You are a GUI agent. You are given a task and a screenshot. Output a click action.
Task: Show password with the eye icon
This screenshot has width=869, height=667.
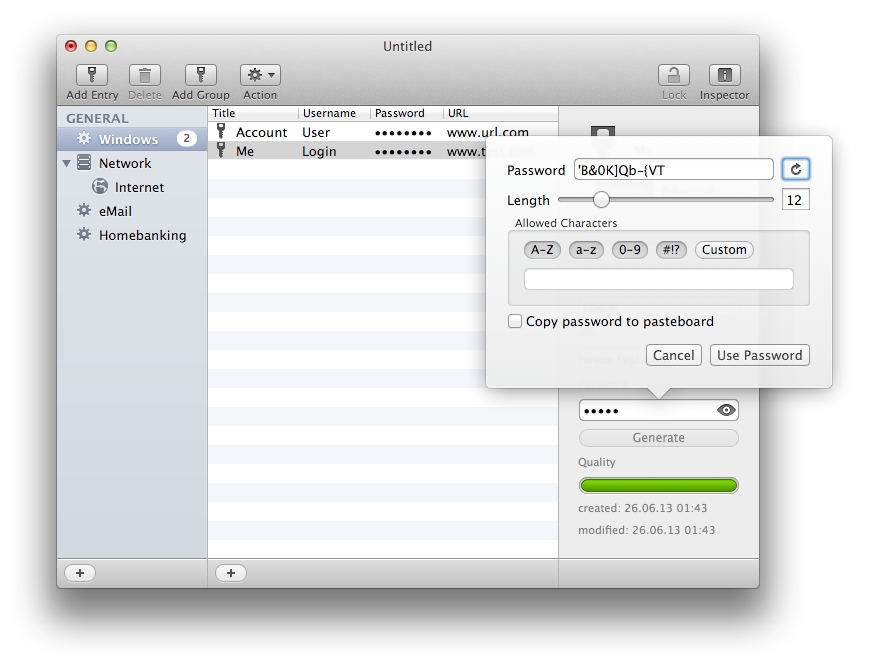[x=727, y=410]
